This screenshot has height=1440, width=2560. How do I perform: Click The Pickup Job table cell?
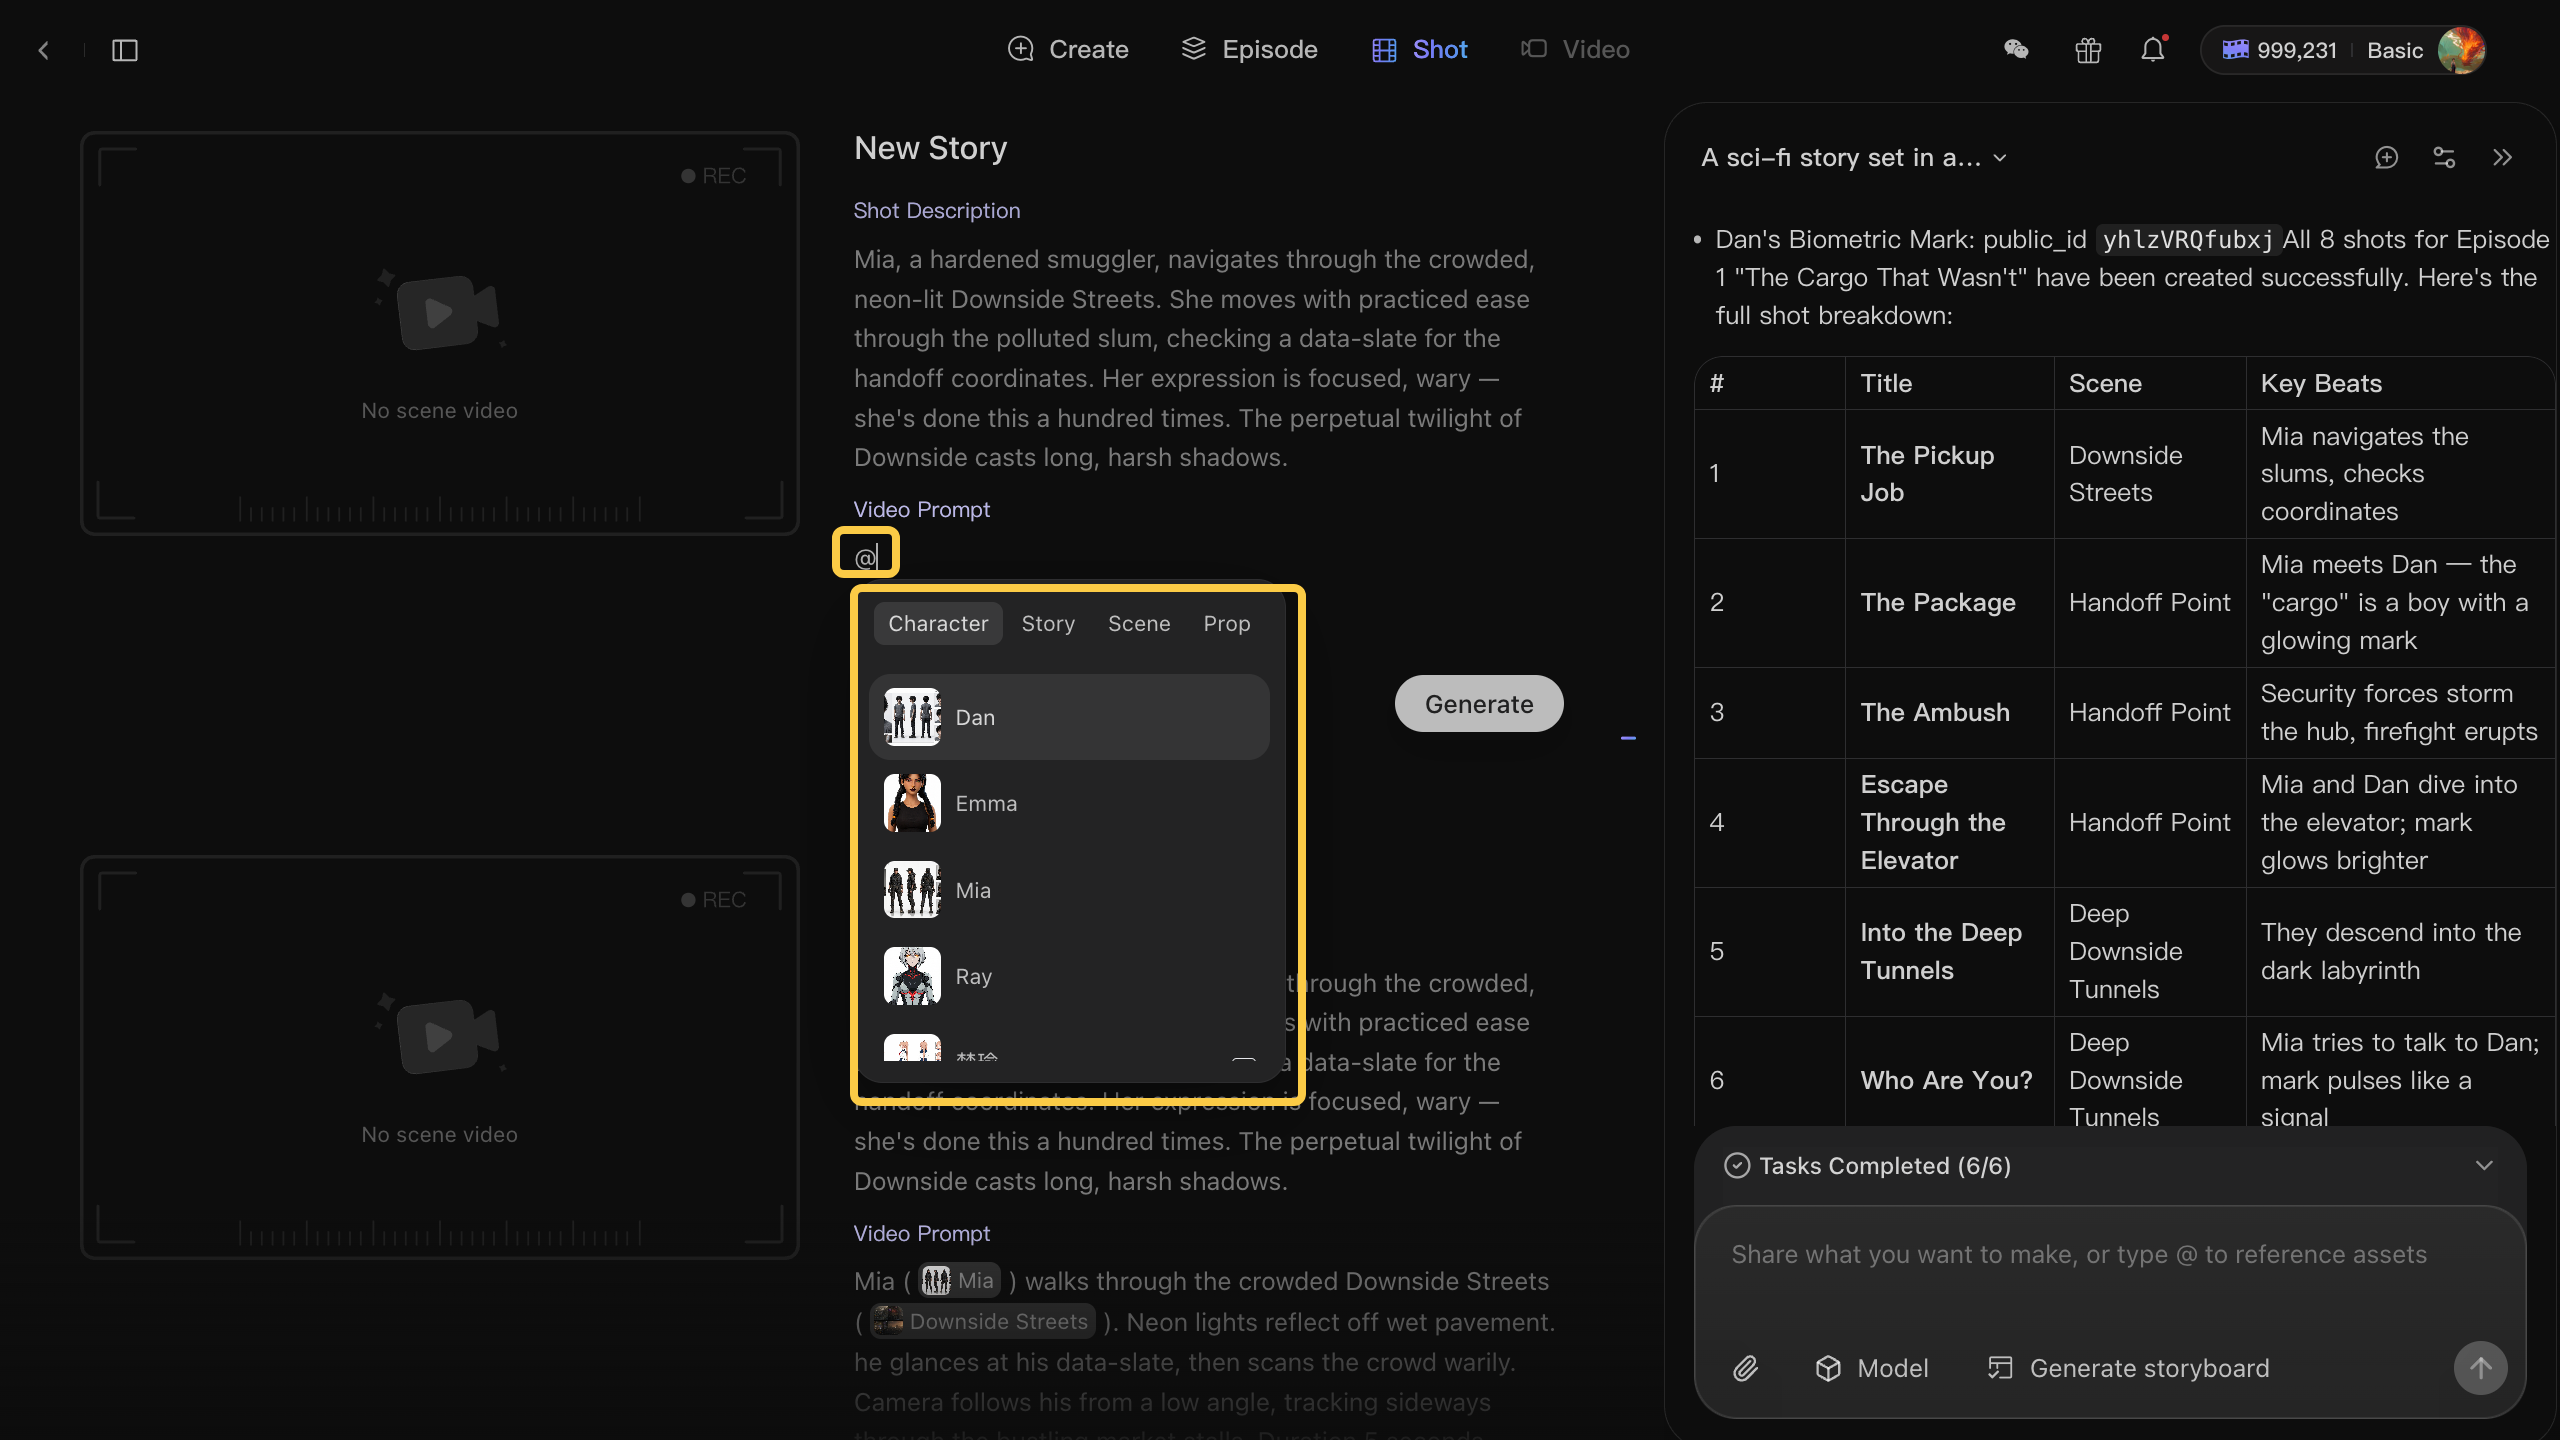click(1949, 474)
